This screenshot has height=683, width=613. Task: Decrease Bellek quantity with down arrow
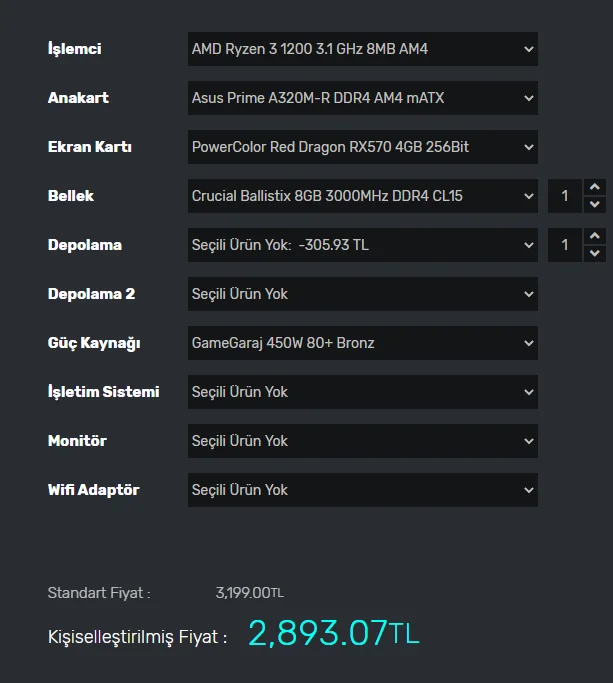tap(595, 204)
